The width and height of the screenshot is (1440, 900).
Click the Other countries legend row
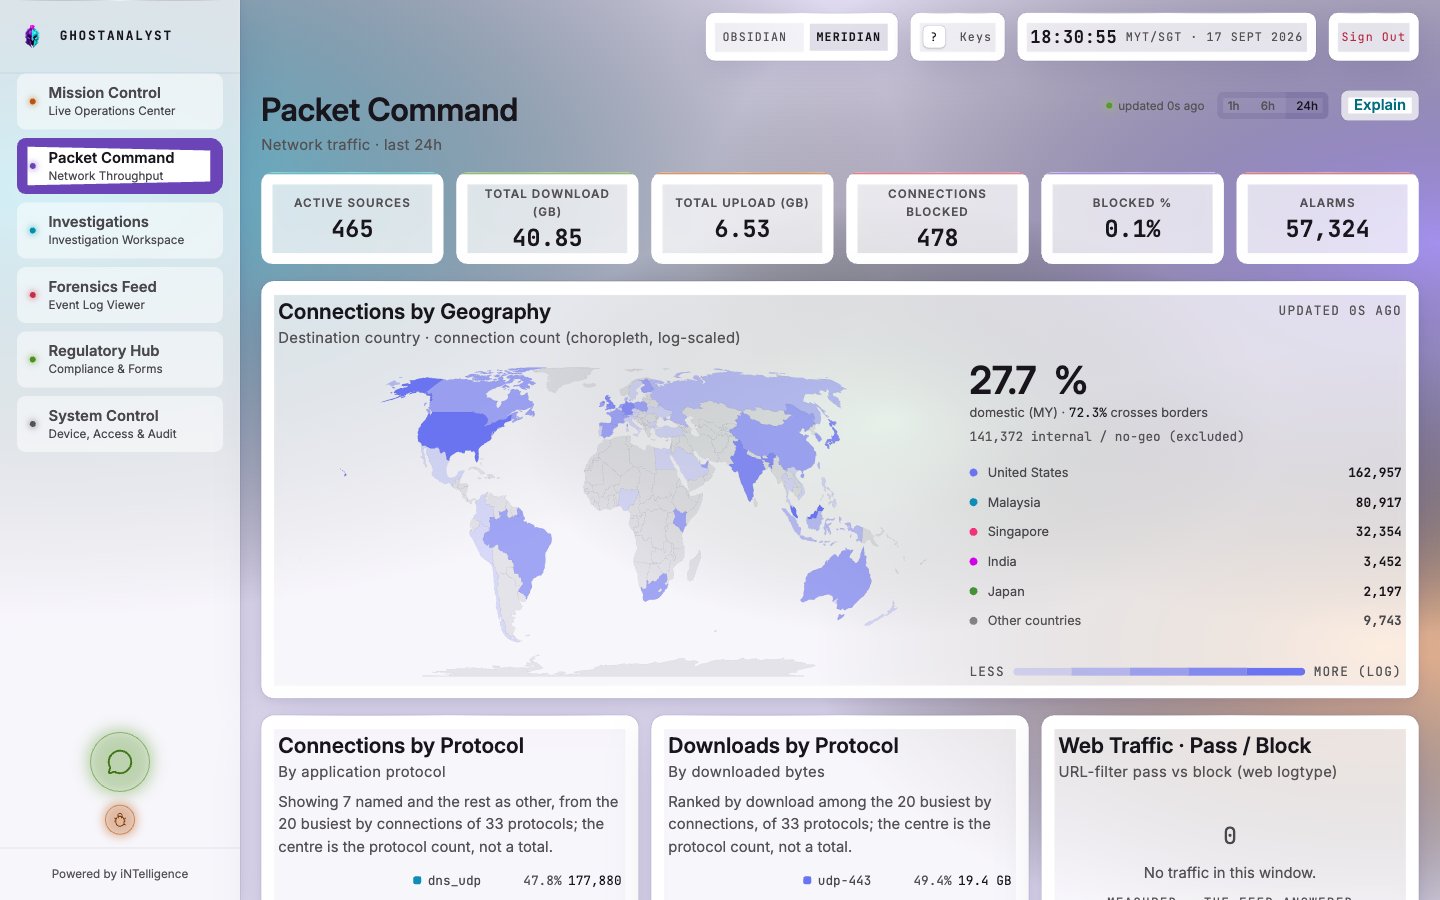coord(1185,620)
